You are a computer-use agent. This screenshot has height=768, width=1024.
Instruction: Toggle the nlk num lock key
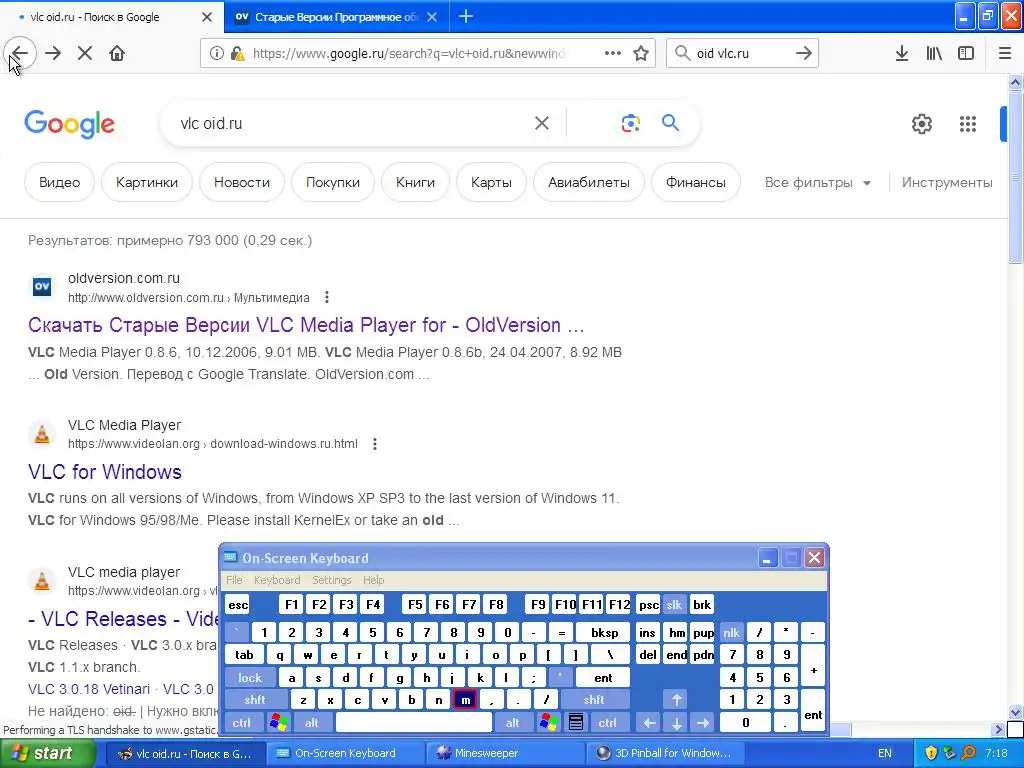(x=731, y=633)
